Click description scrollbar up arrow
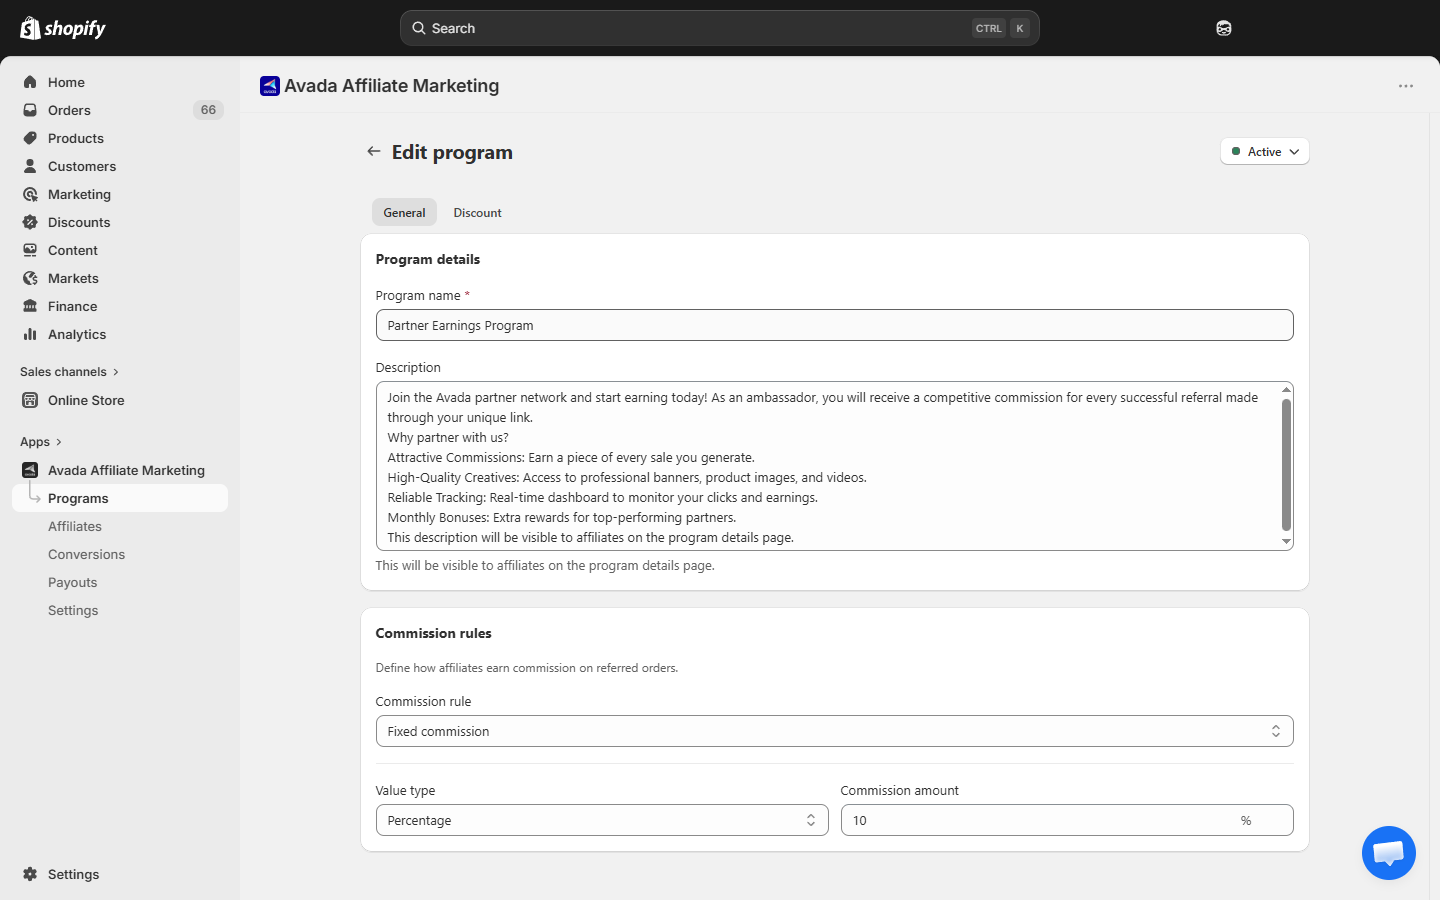Viewport: 1440px width, 900px height. click(1286, 390)
